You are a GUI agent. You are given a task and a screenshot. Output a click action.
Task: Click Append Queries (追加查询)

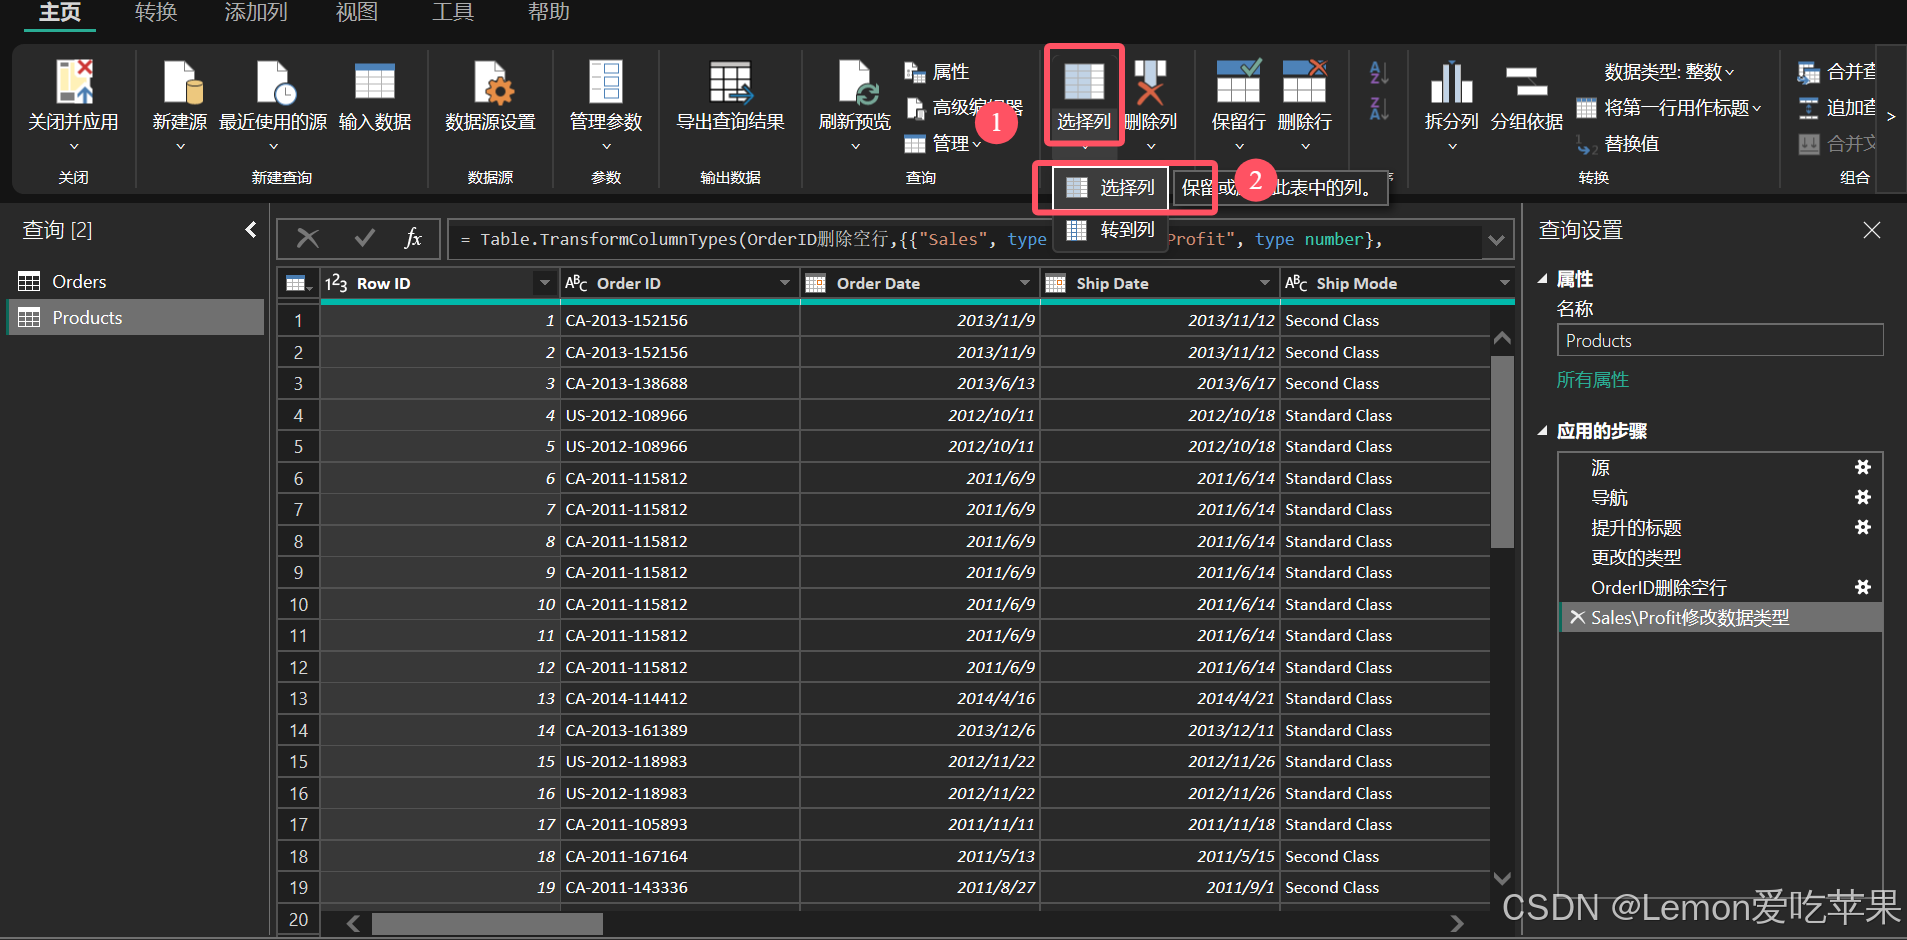pyautogui.click(x=1837, y=108)
